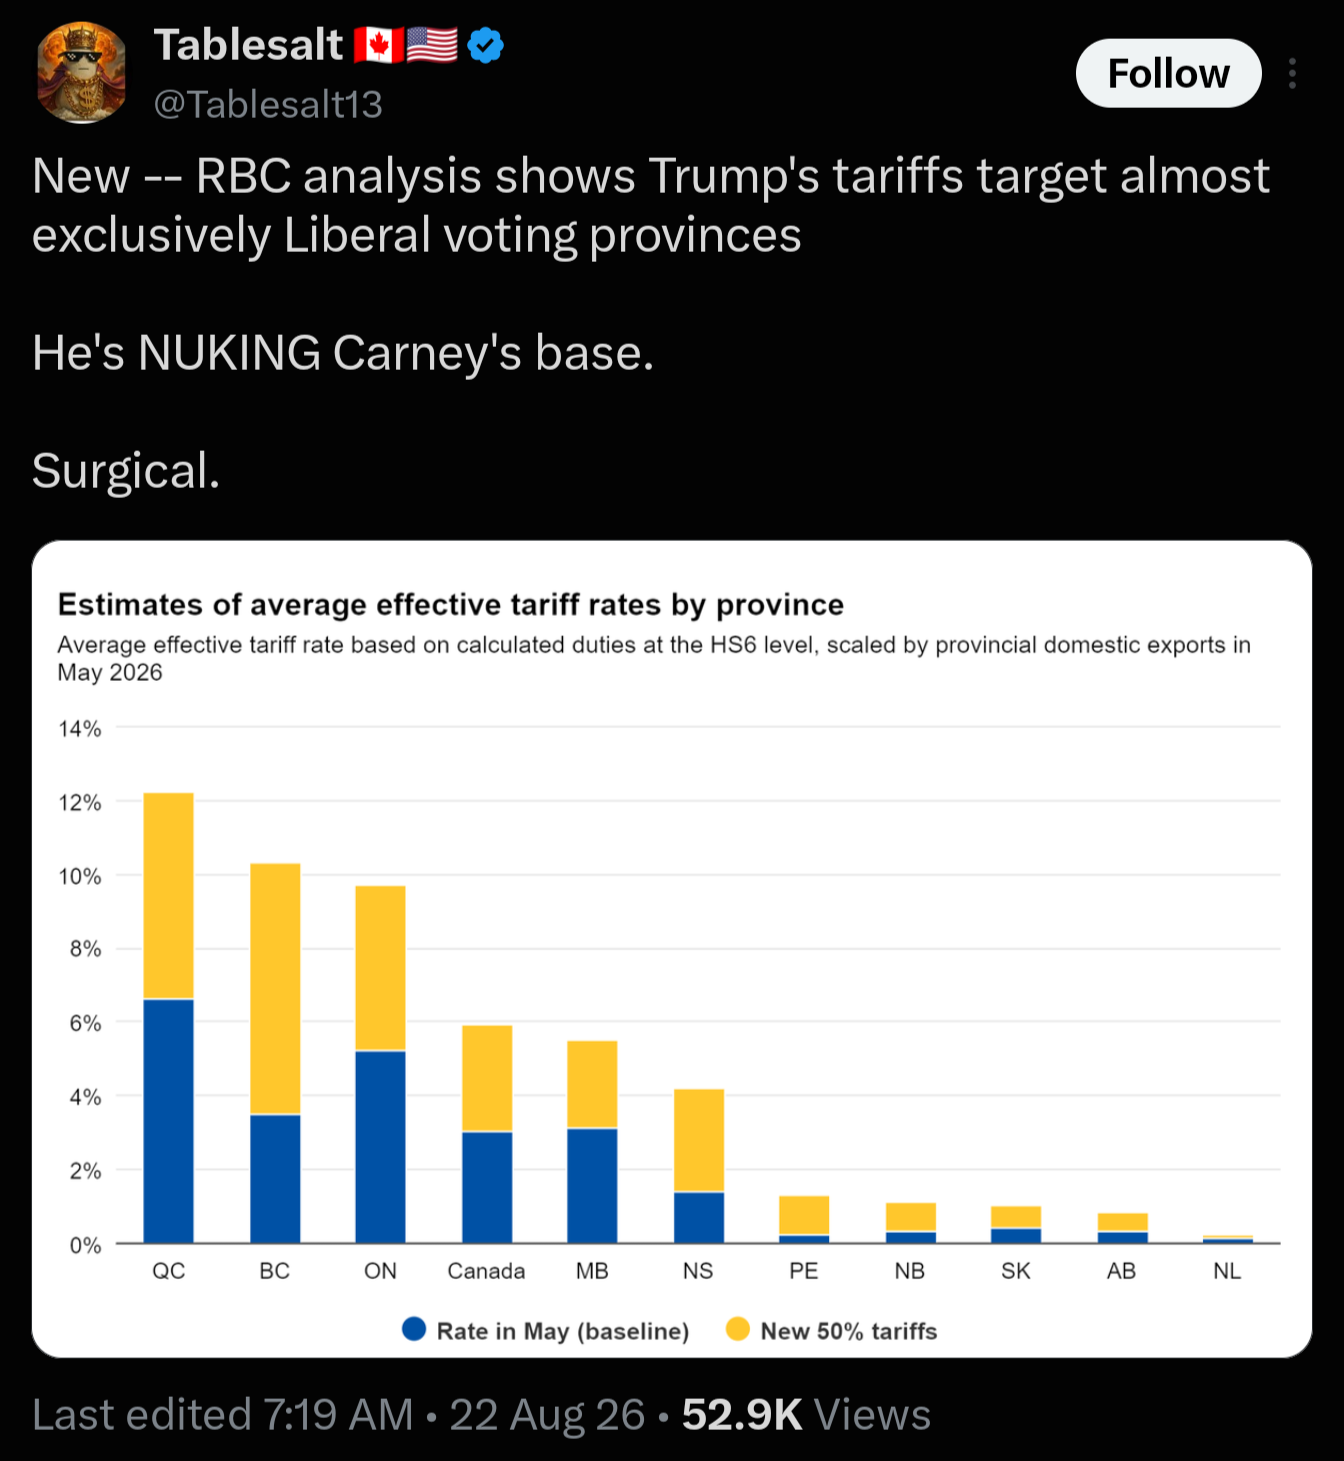Open the three-dot more options menu
This screenshot has width=1344, height=1461.
pos(1293,73)
